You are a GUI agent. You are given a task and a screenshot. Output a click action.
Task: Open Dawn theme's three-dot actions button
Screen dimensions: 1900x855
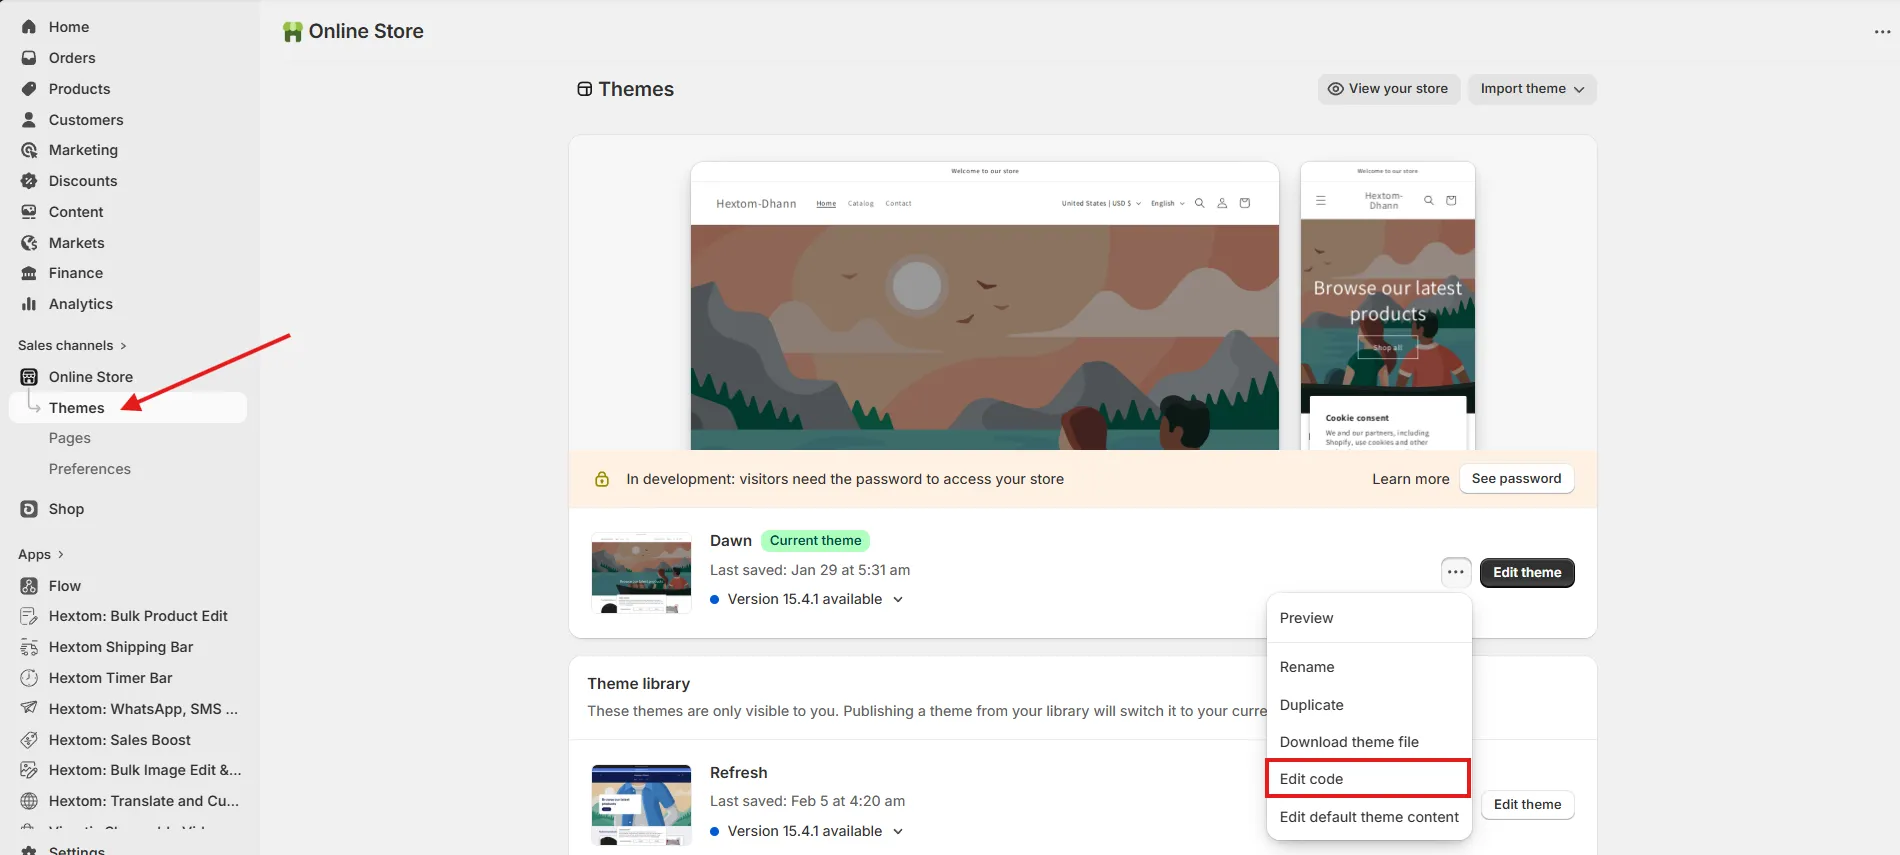pos(1456,573)
